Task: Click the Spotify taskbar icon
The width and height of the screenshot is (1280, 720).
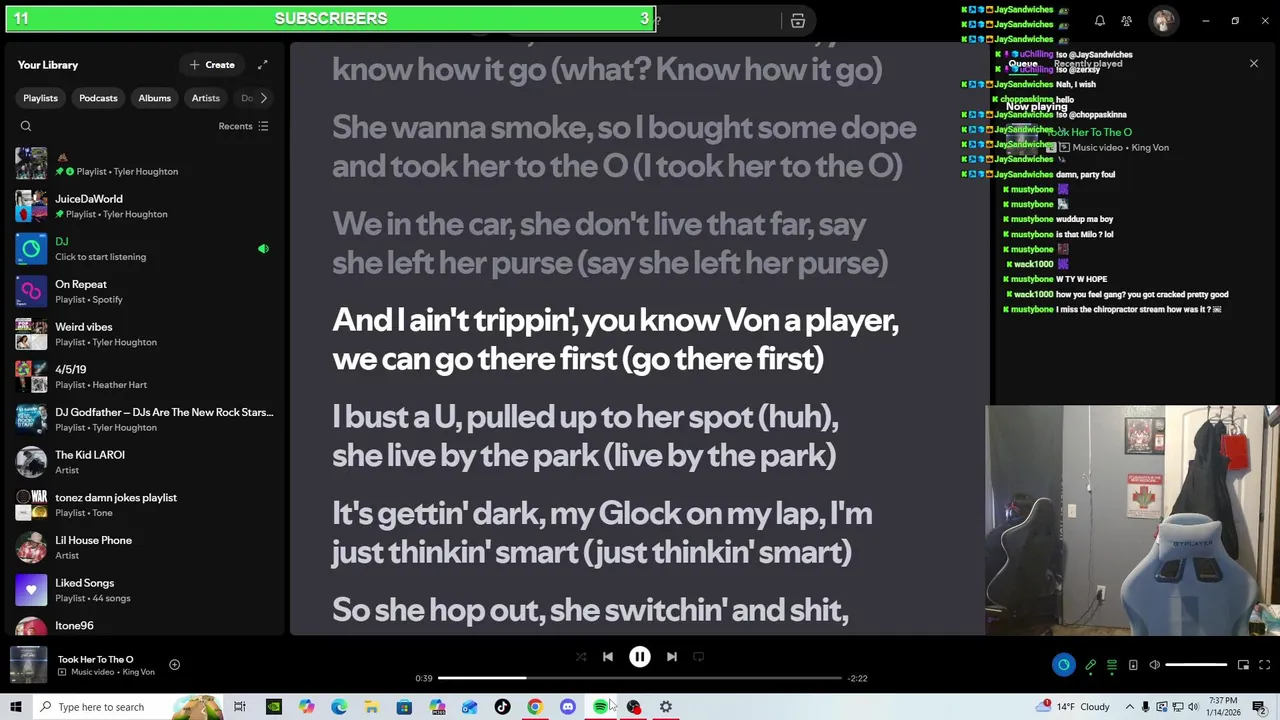Action: [600, 707]
